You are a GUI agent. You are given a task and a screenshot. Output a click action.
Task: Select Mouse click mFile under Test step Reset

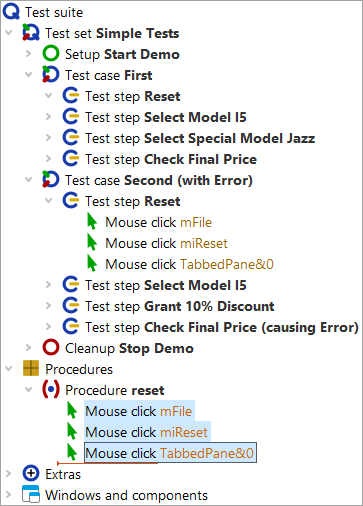159,222
